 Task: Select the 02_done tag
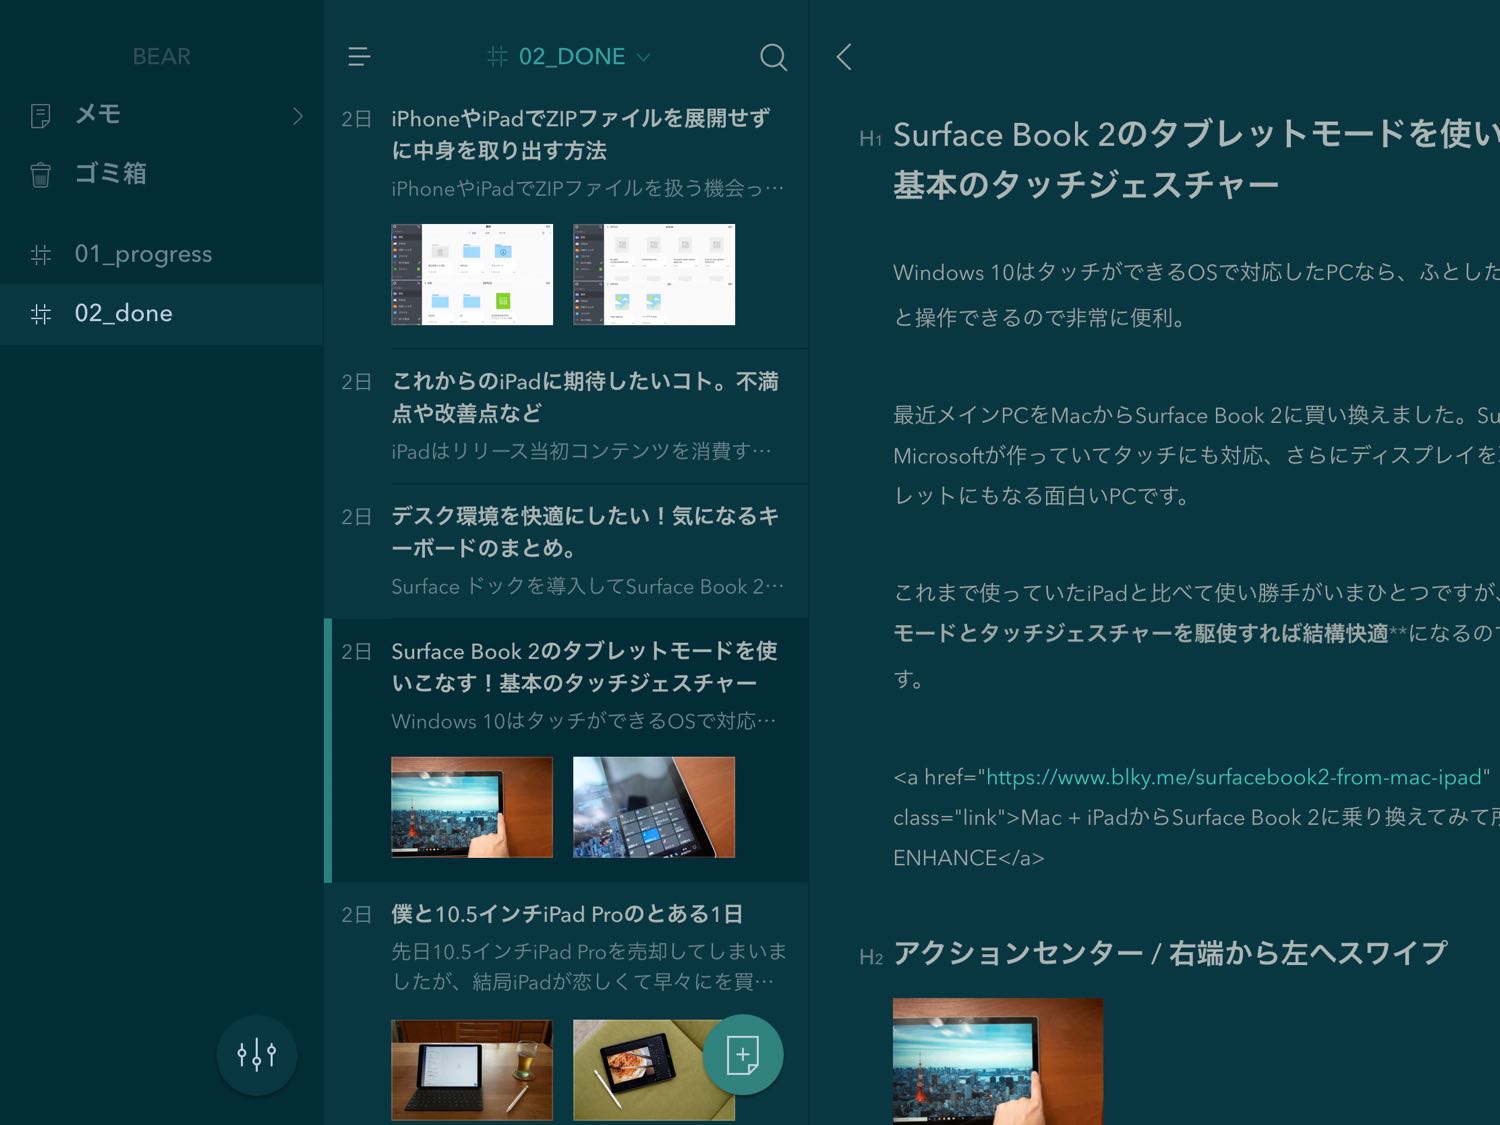(161, 314)
